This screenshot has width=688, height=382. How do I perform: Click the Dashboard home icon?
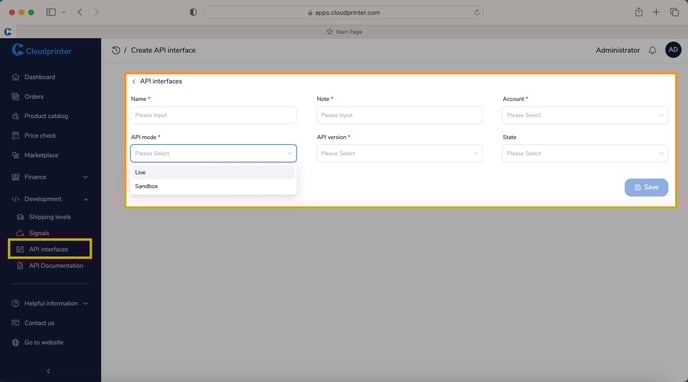(16, 77)
